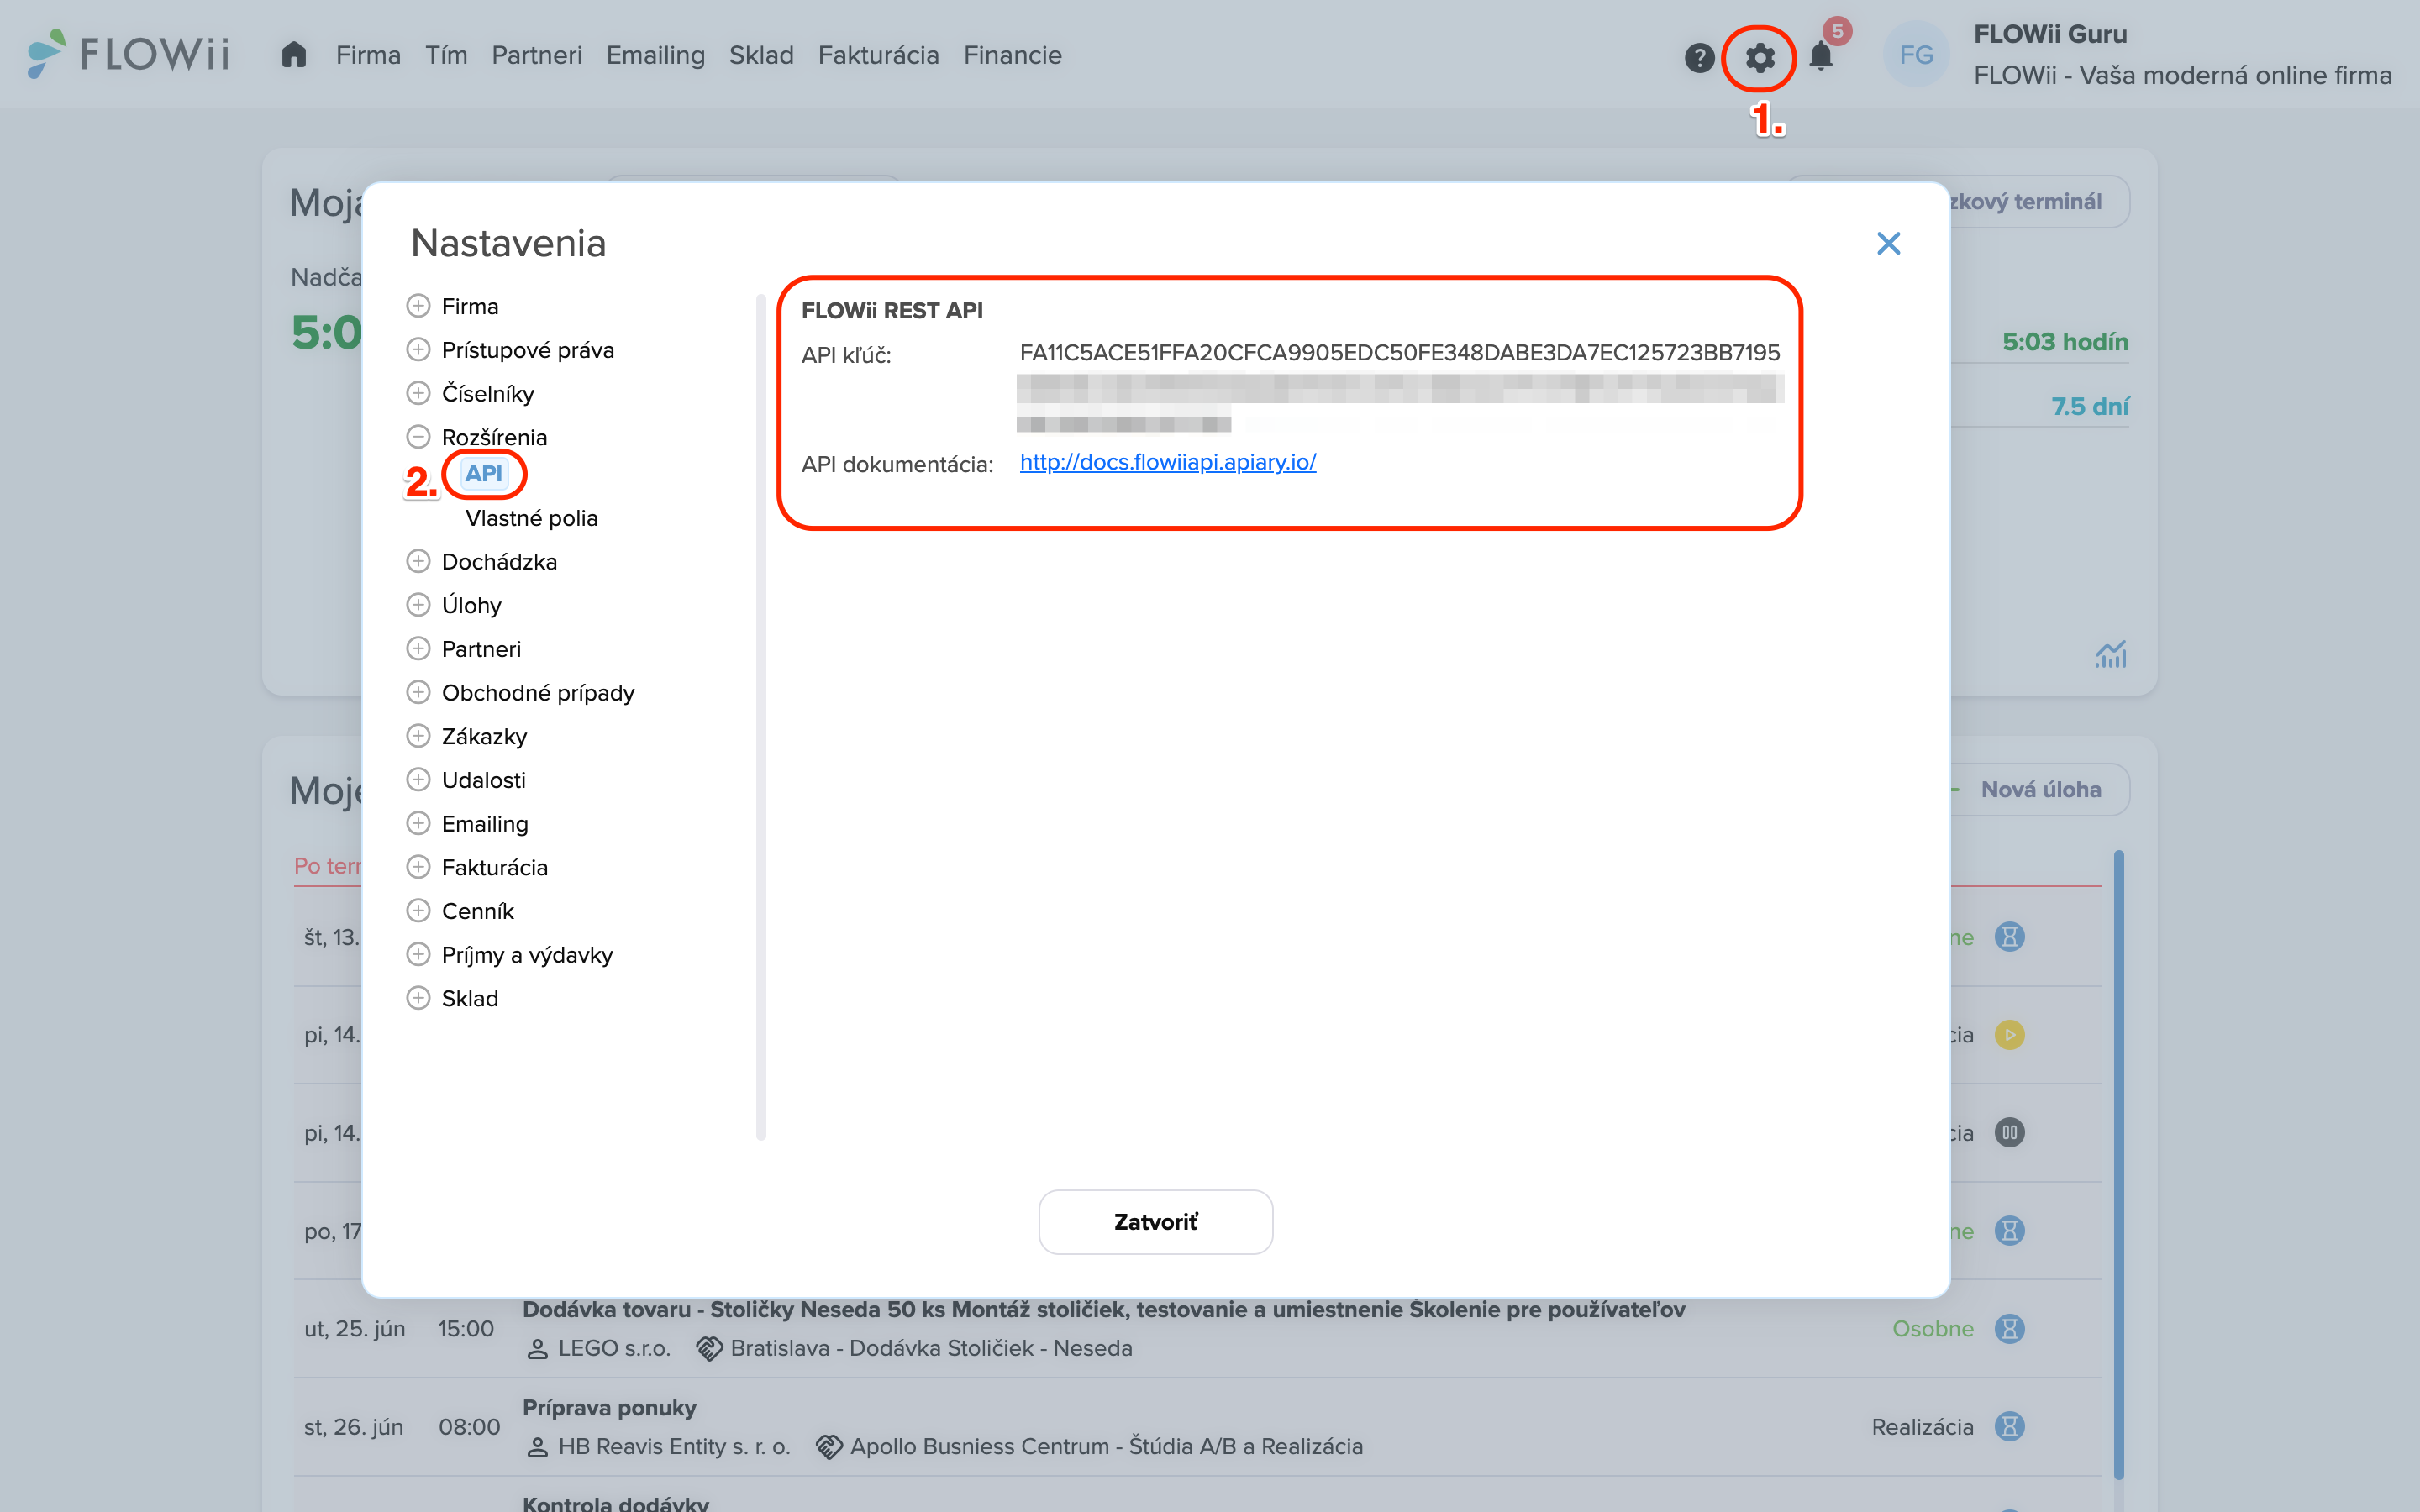This screenshot has height=1512, width=2420.
Task: Click the FLOWii Guru user name
Action: [2050, 34]
